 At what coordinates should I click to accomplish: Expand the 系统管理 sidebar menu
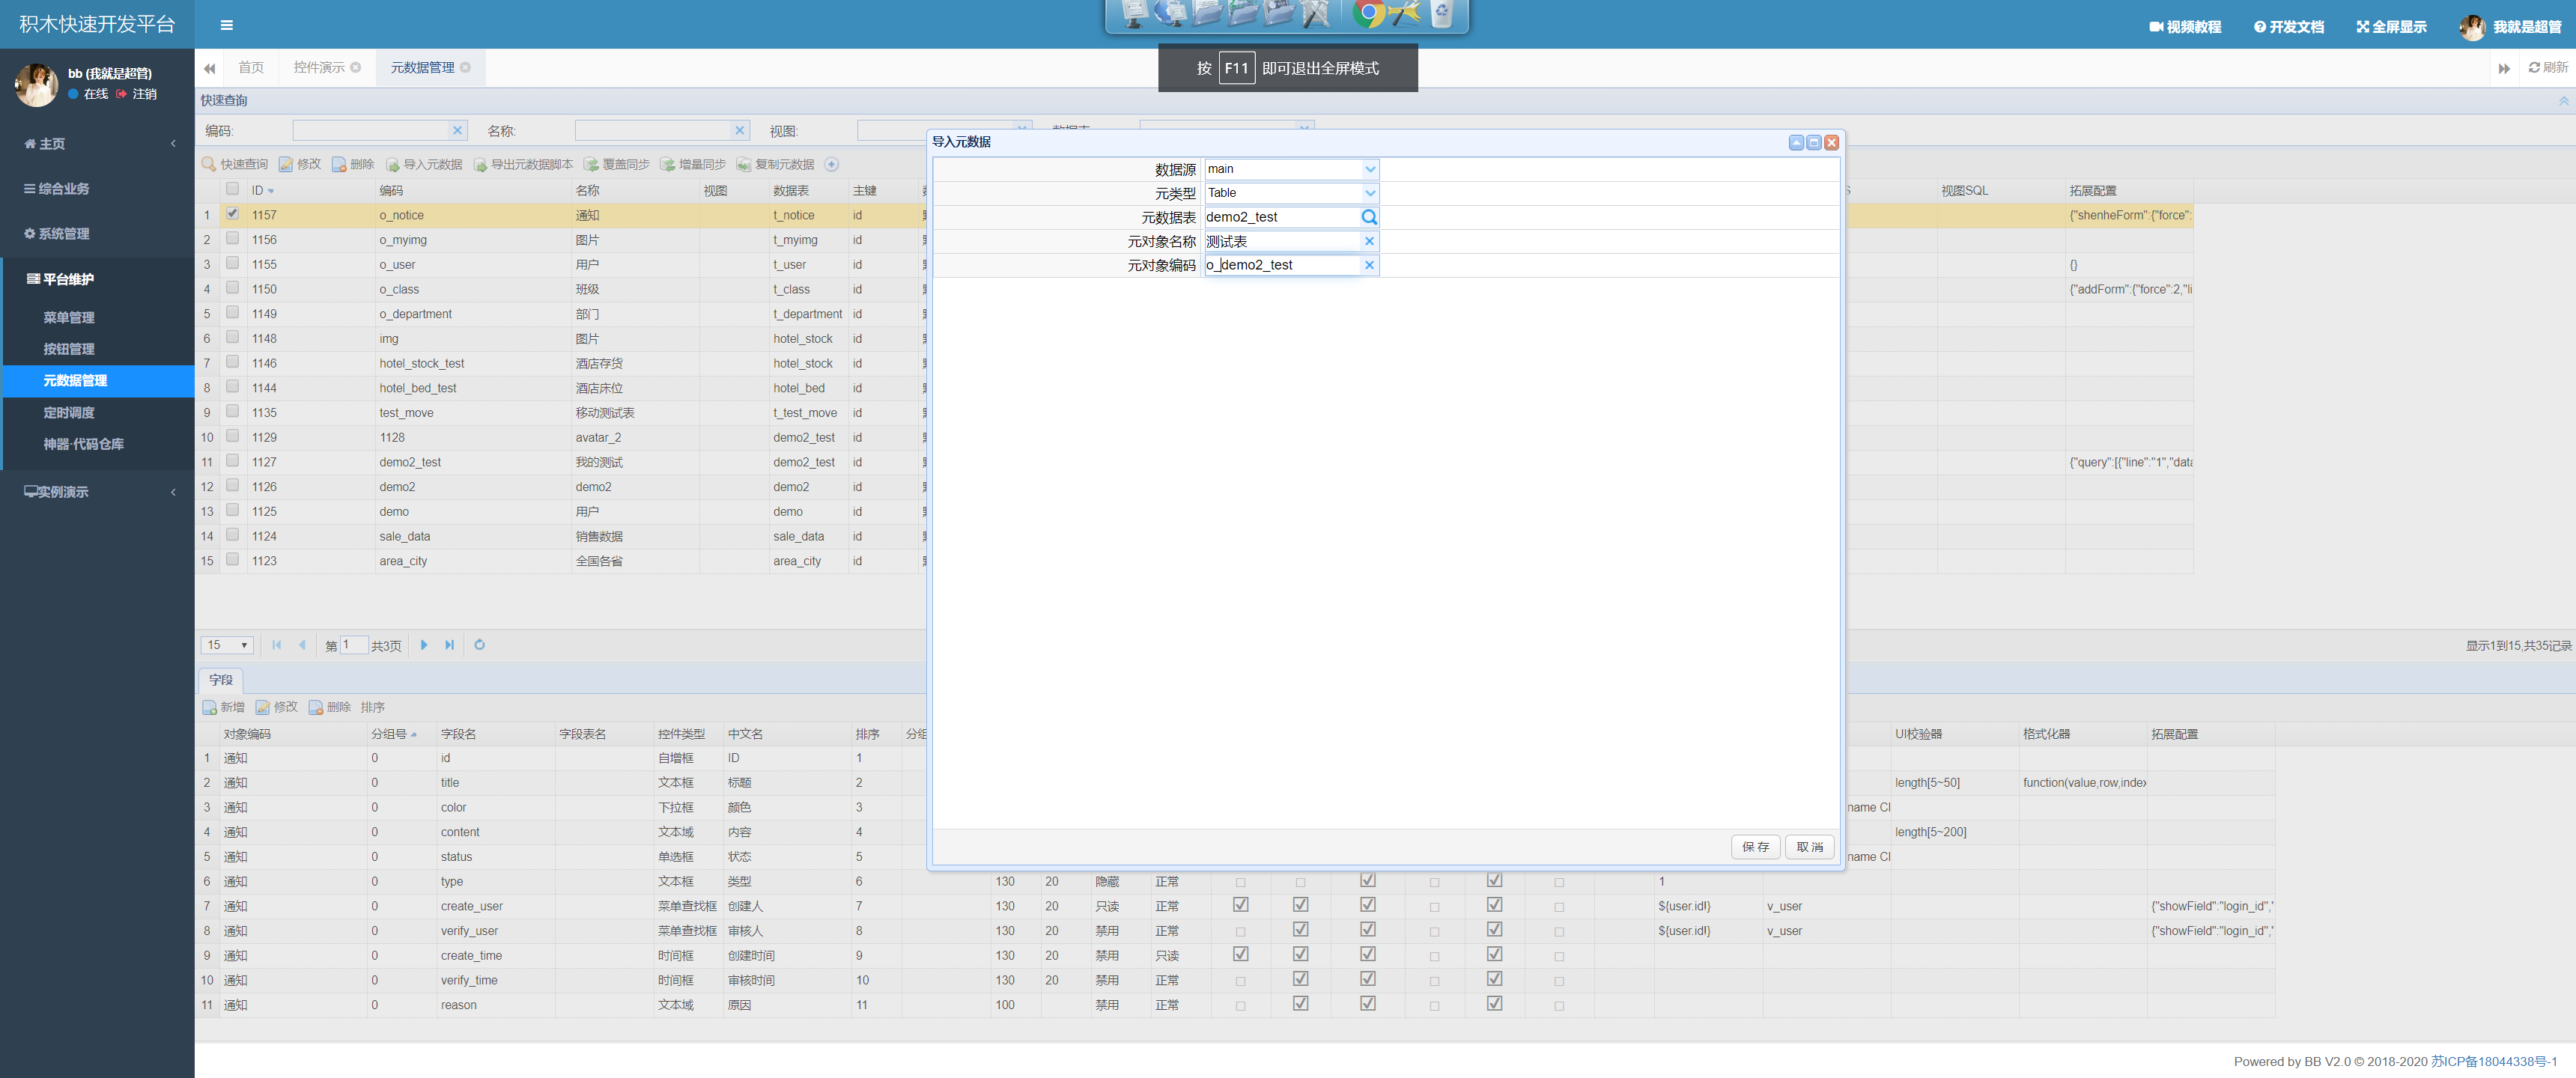click(x=97, y=234)
